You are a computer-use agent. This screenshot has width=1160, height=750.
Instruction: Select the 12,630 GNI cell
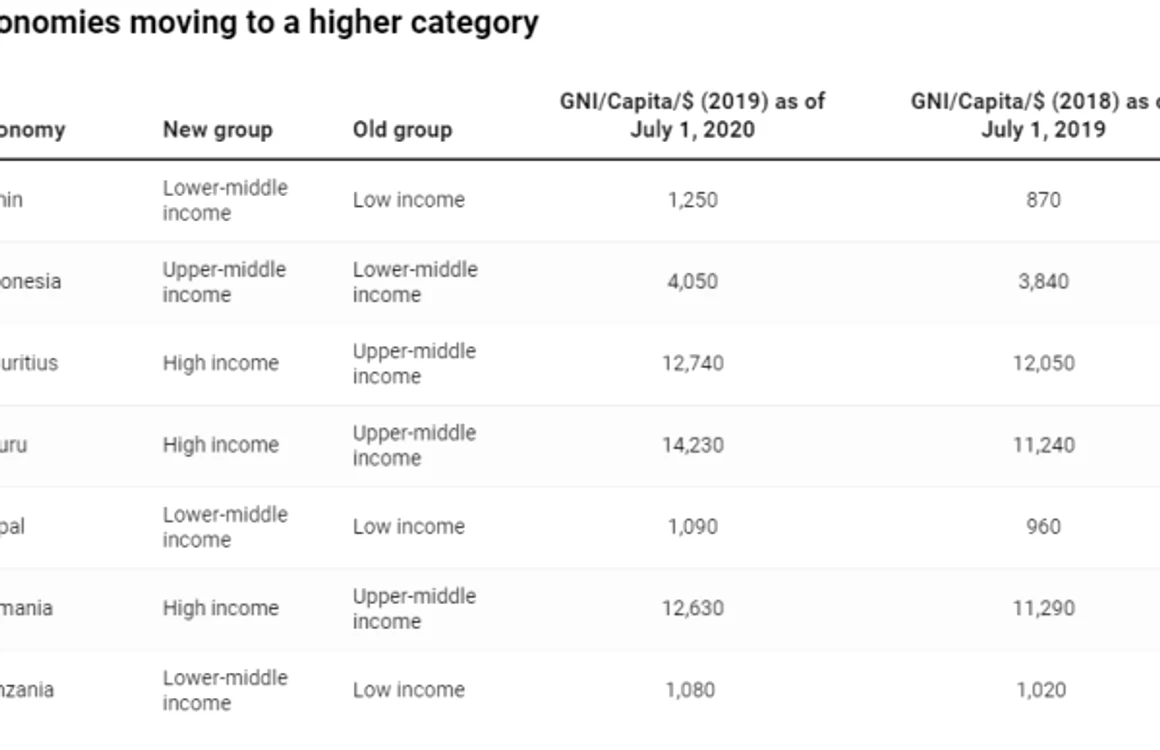[x=692, y=608]
